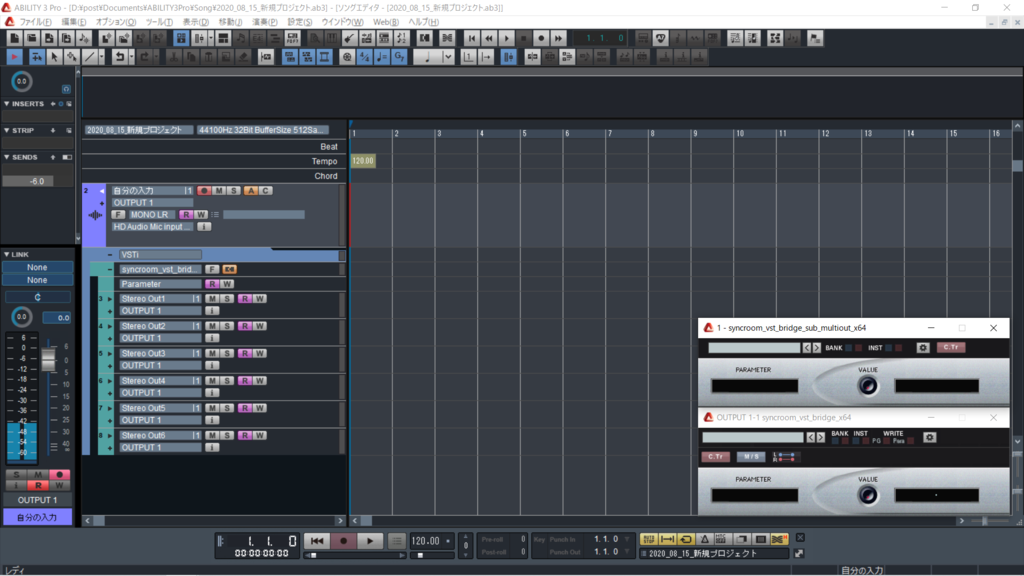Select the arrow pointer tool
Screen dimensions: 1024x576
click(54, 57)
